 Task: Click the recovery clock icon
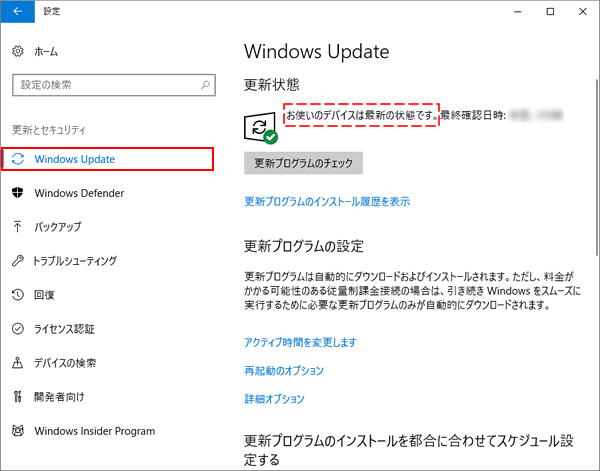click(x=18, y=295)
